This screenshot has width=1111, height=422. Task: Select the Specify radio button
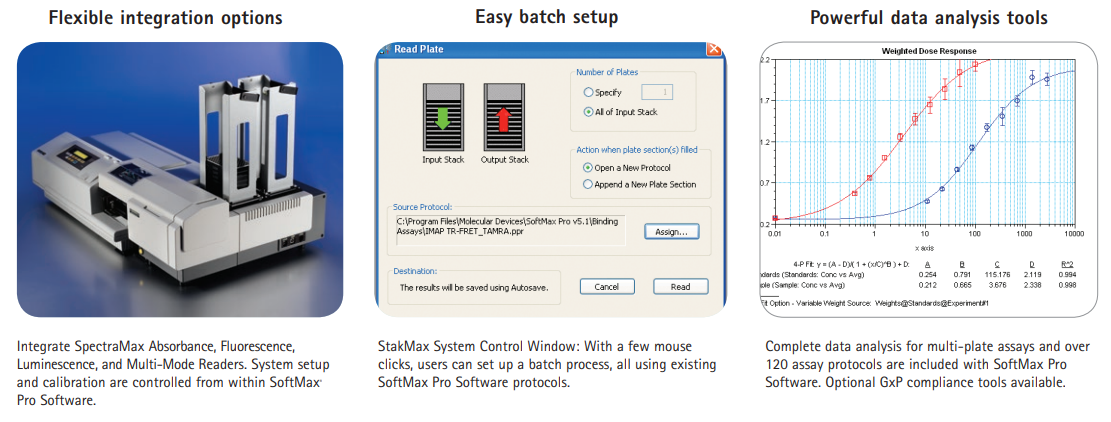point(588,92)
